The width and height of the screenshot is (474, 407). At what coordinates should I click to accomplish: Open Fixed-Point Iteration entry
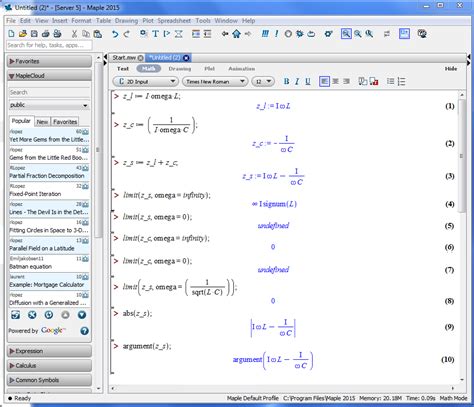pos(49,190)
